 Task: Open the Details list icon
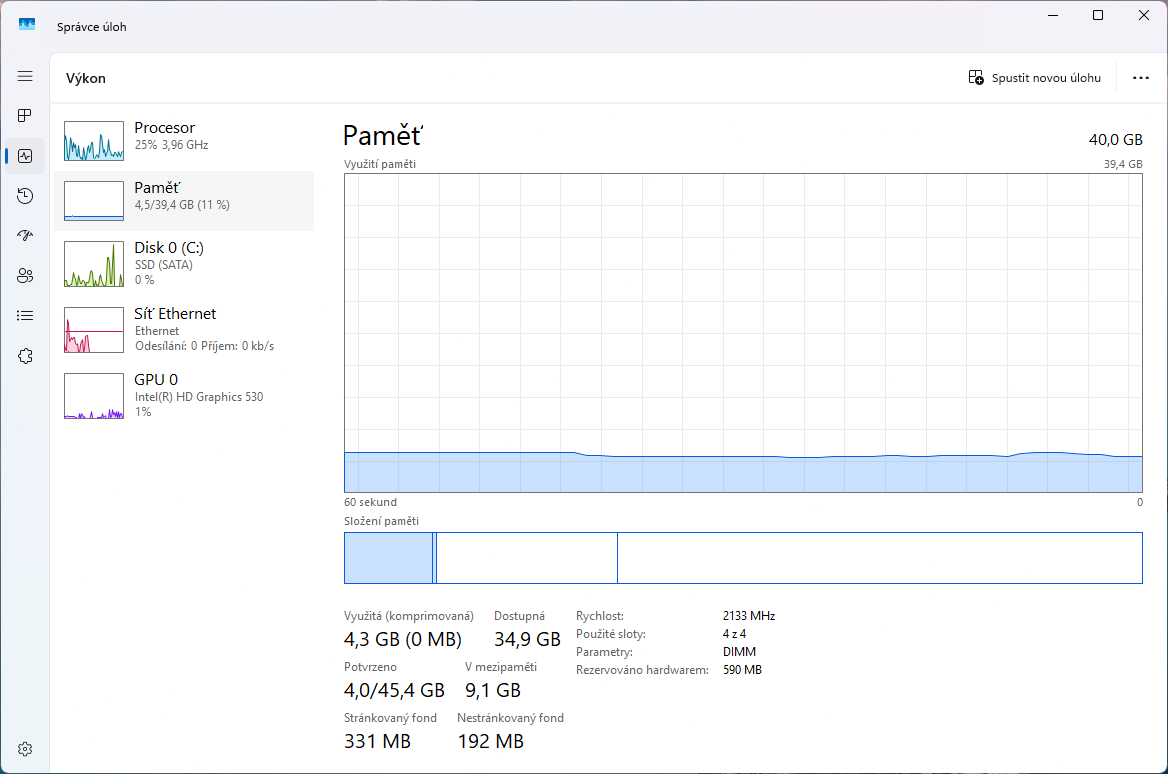coord(25,316)
